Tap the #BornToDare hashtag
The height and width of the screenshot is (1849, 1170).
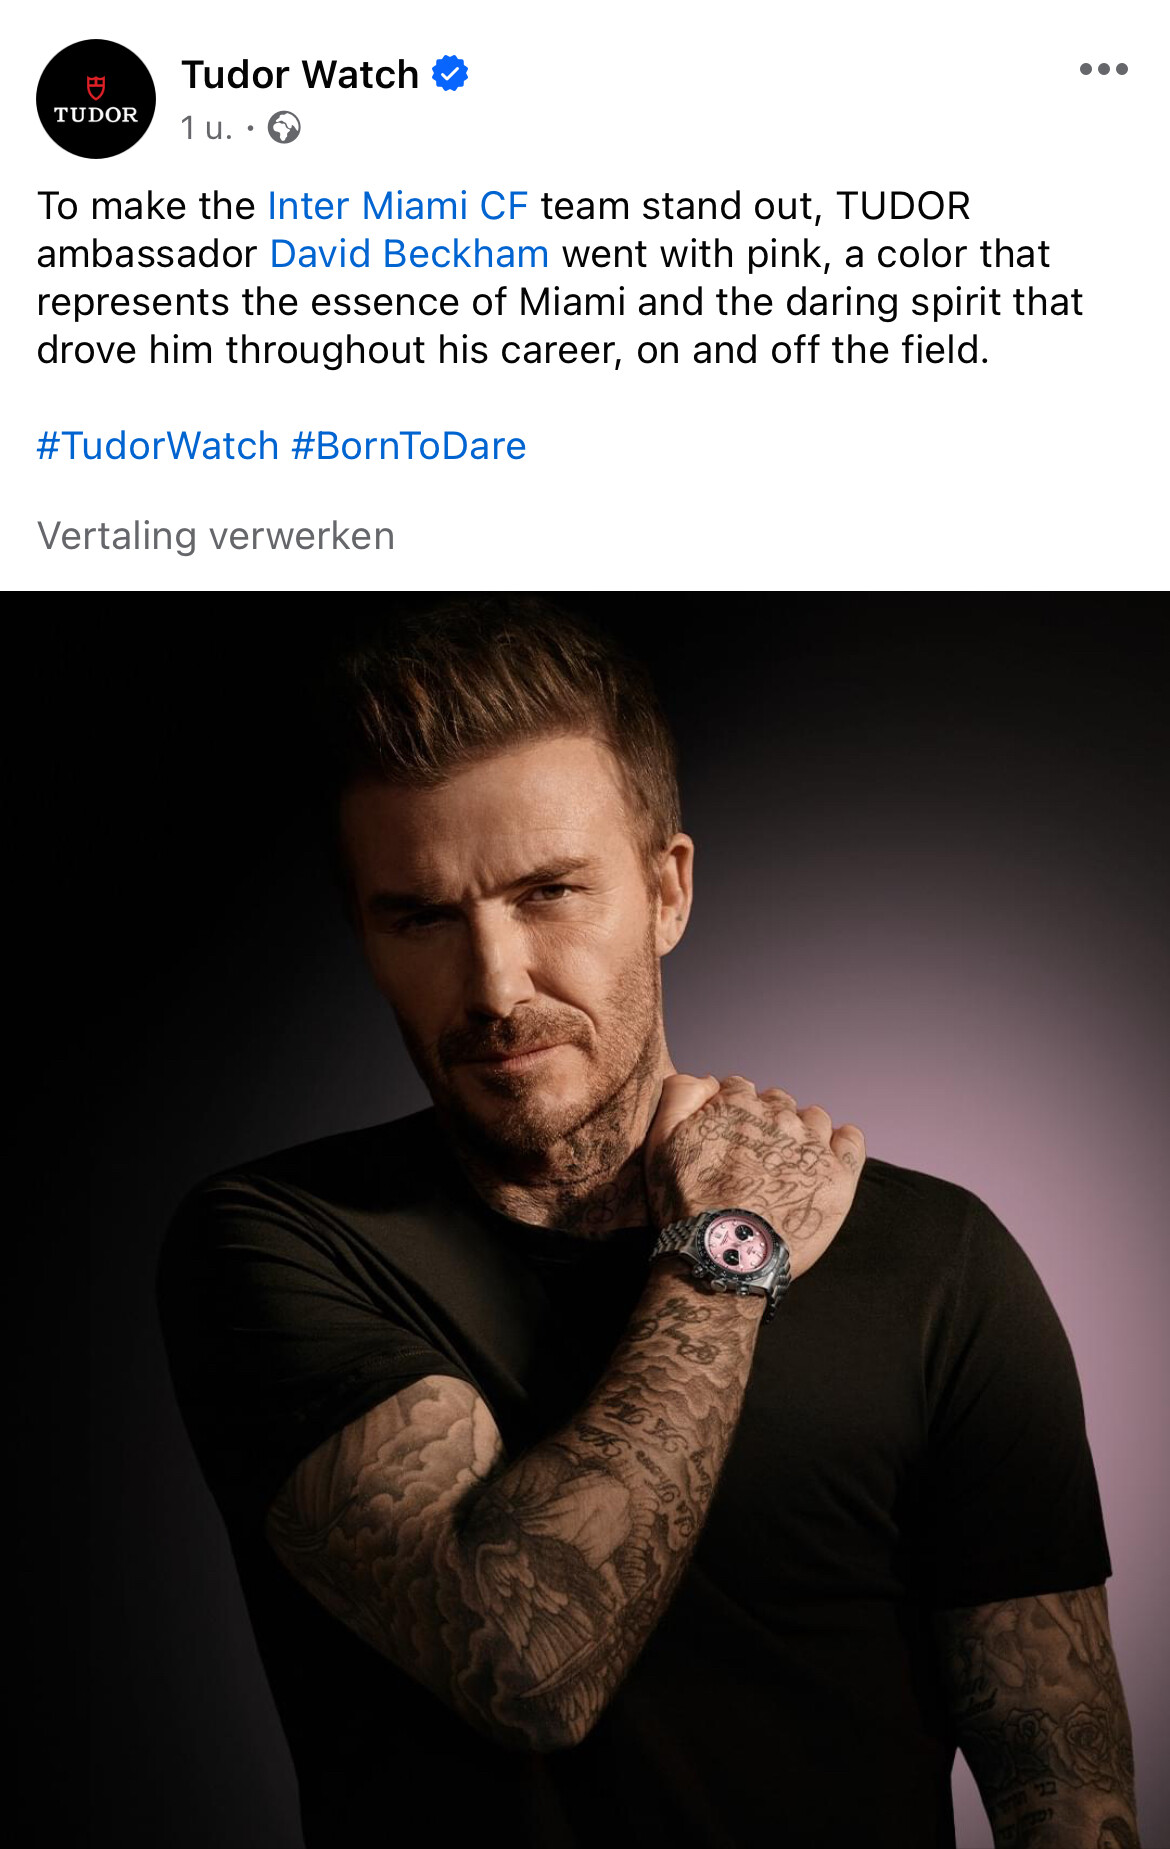pos(408,446)
